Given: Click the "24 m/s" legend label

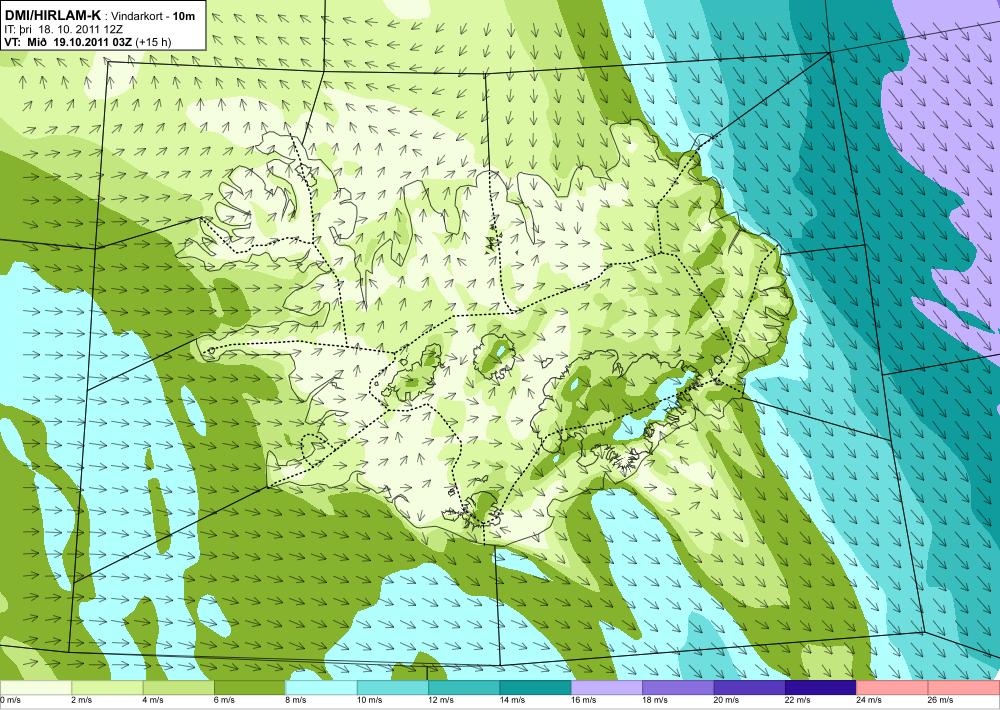Looking at the screenshot, I should pos(869,700).
